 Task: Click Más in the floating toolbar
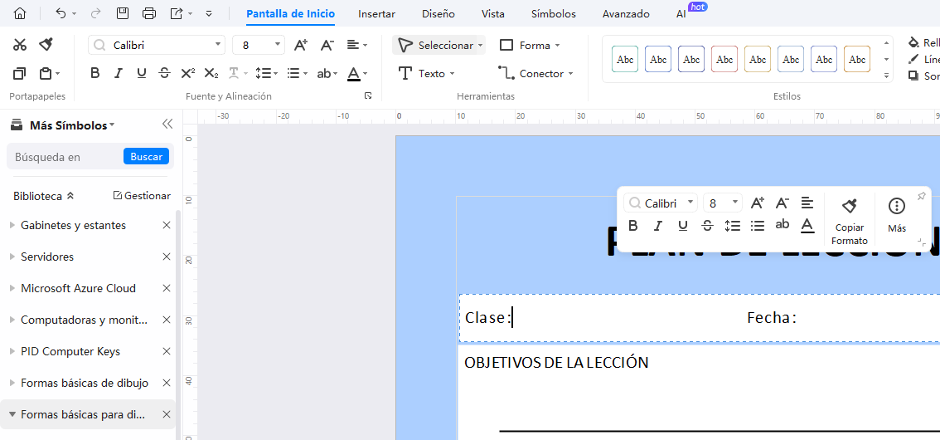[897, 215]
